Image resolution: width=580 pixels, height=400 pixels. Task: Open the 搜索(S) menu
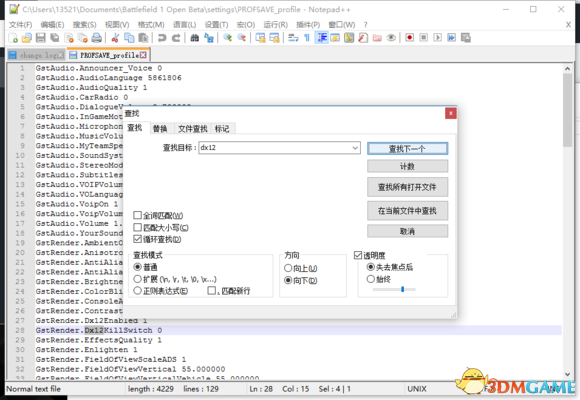pos(84,25)
